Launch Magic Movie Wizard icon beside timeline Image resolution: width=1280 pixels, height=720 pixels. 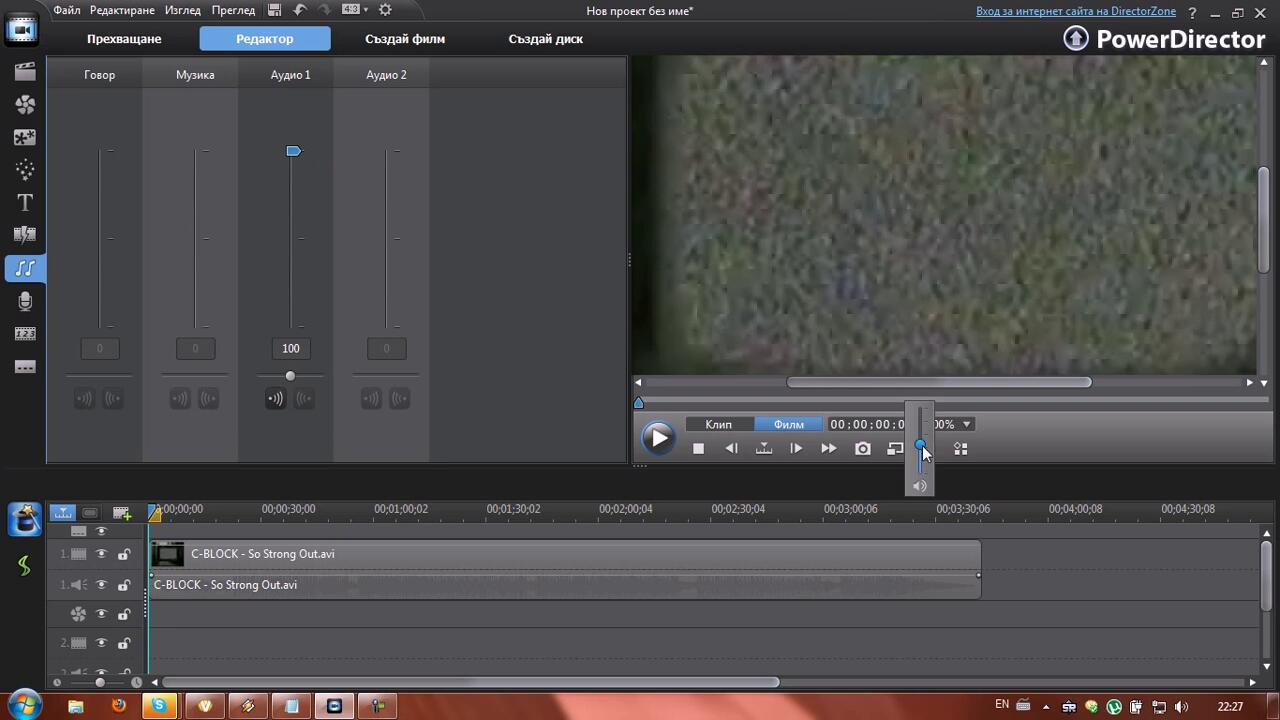tap(25, 520)
